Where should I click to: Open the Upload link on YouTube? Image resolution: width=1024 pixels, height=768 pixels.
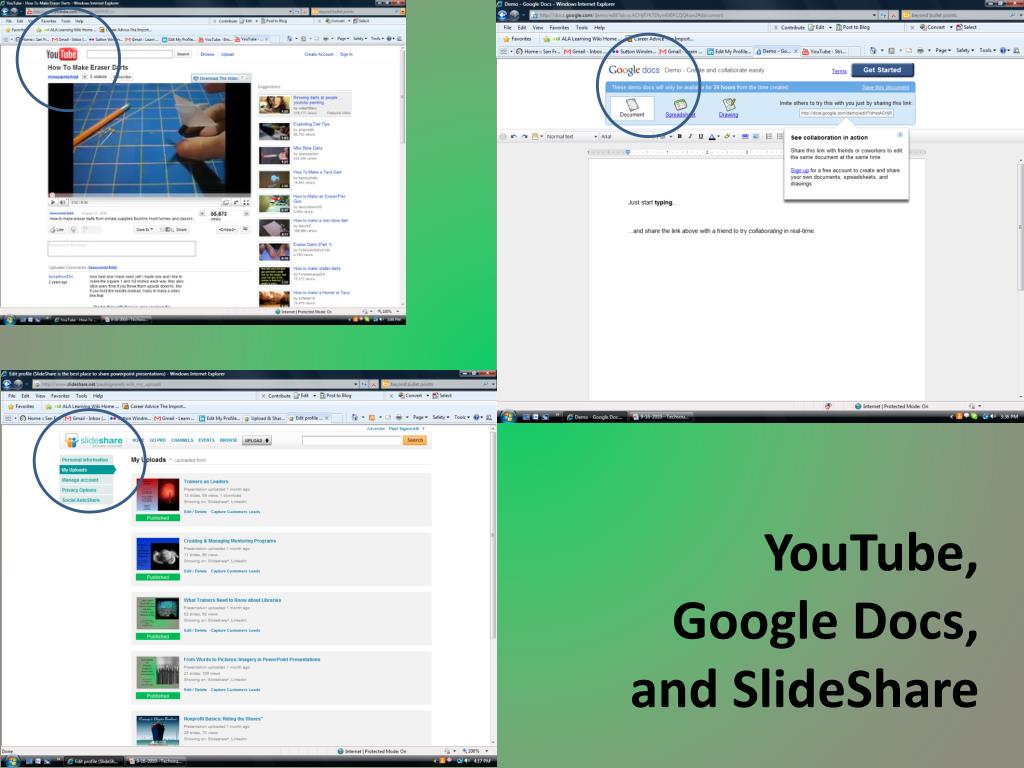click(x=227, y=54)
